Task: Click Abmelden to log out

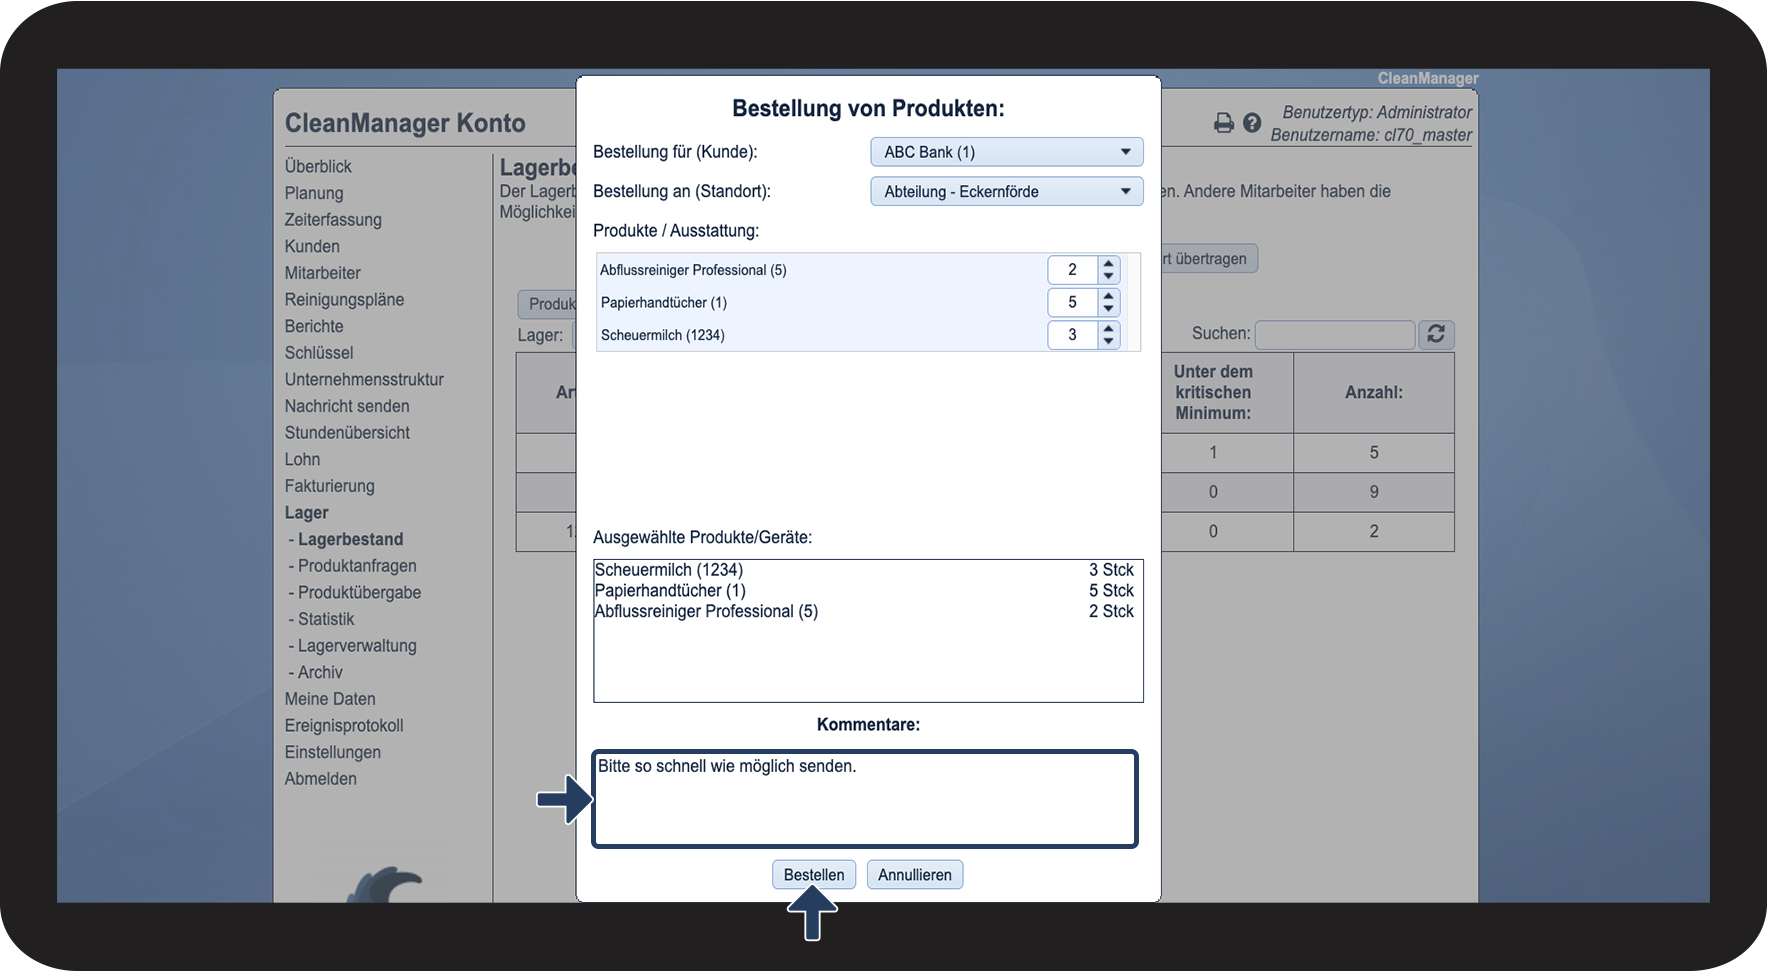Action: [x=320, y=779]
